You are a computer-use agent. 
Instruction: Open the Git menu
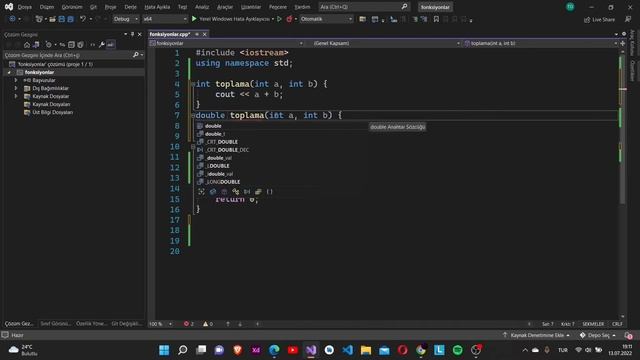click(x=93, y=7)
